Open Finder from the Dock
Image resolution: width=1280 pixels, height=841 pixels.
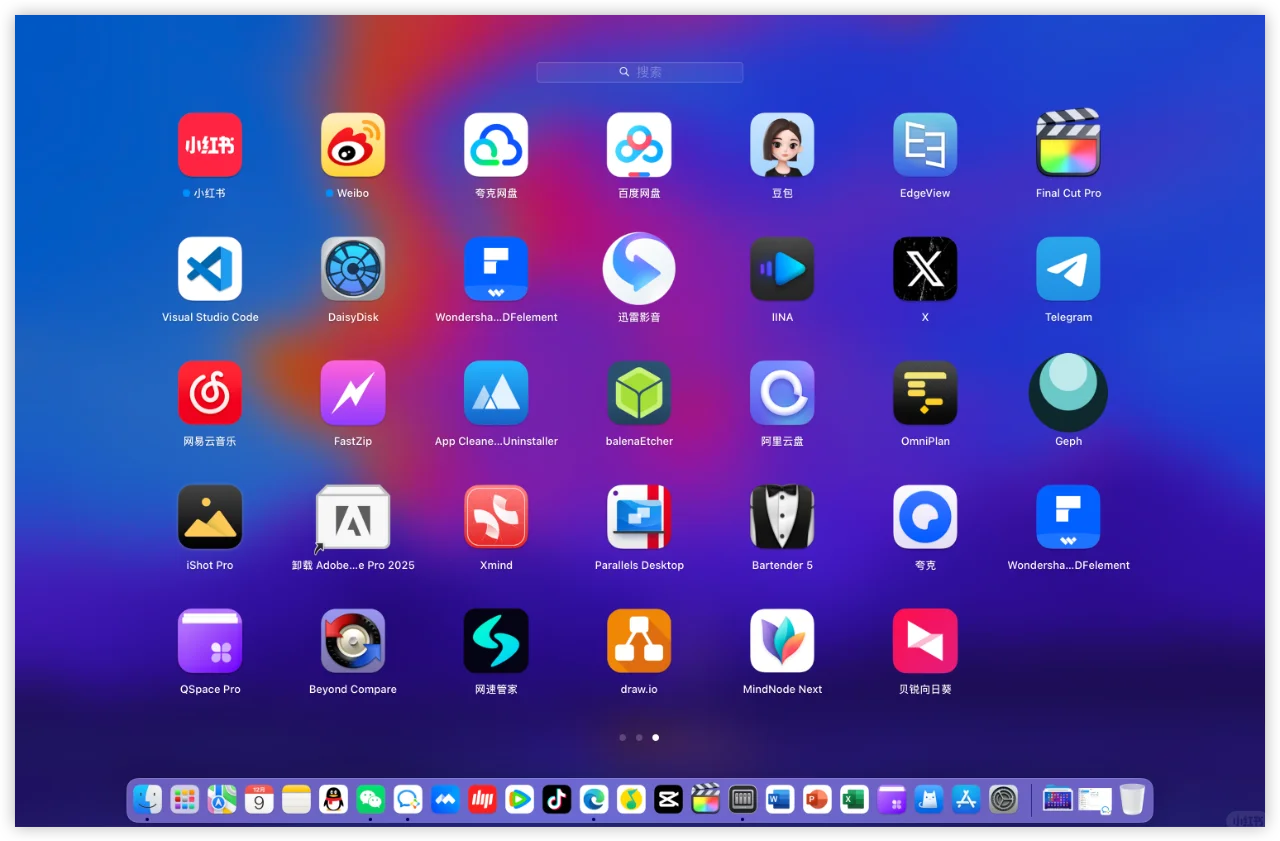point(148,799)
